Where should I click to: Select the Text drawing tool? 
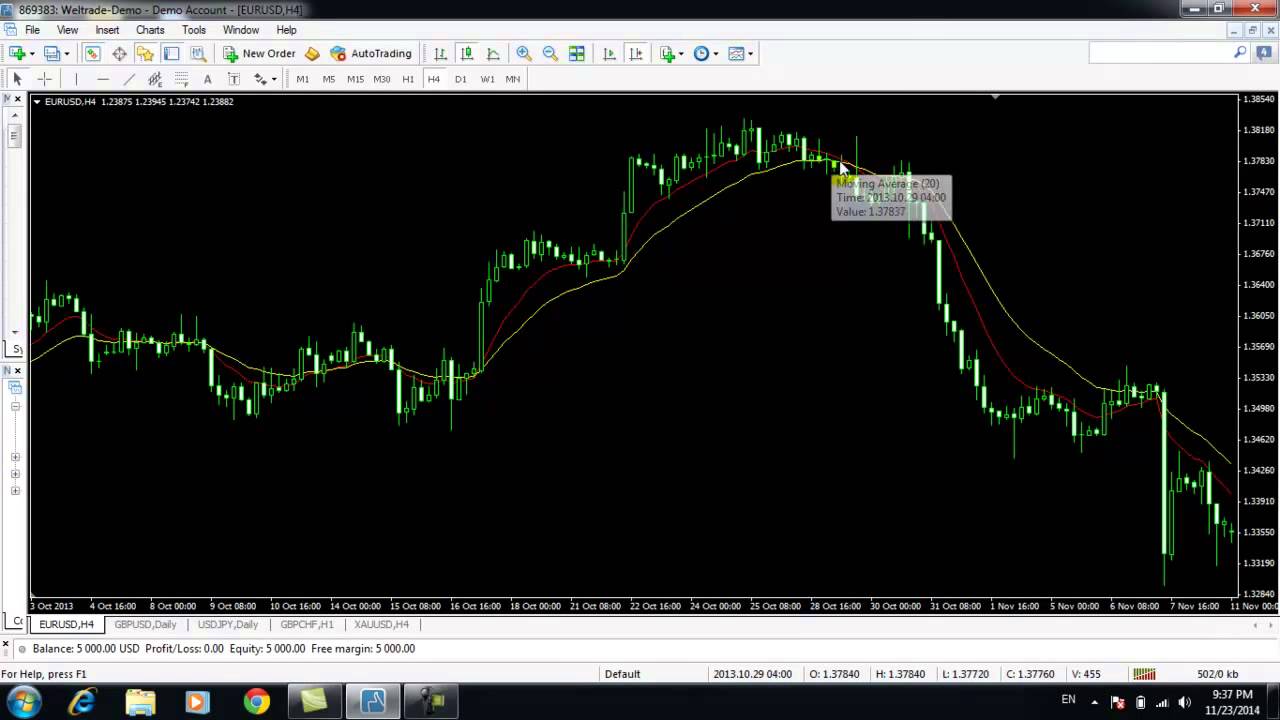click(207, 79)
